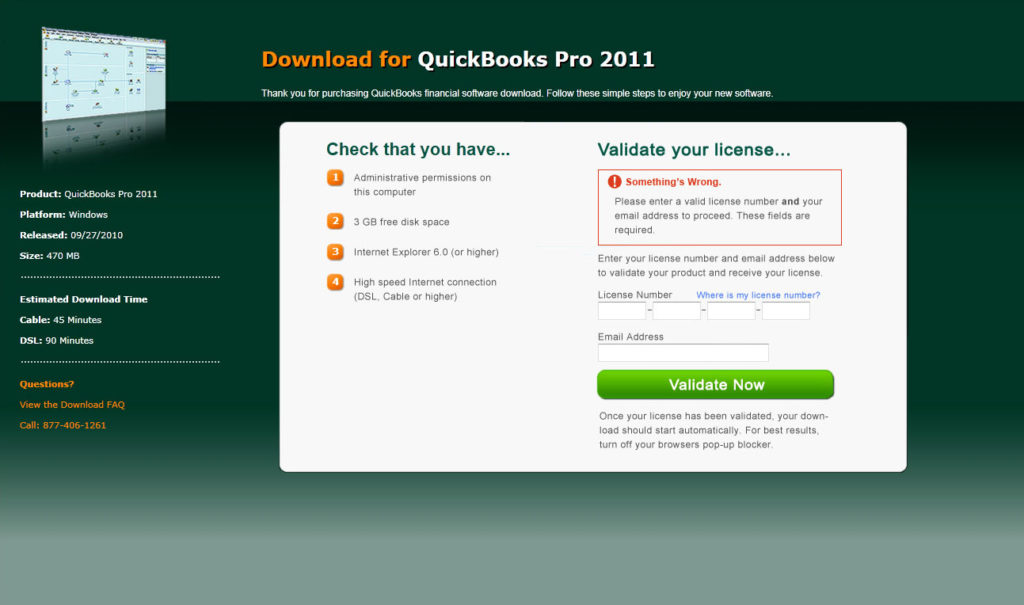Focus the first License Number box
This screenshot has height=605, width=1024.
[622, 311]
